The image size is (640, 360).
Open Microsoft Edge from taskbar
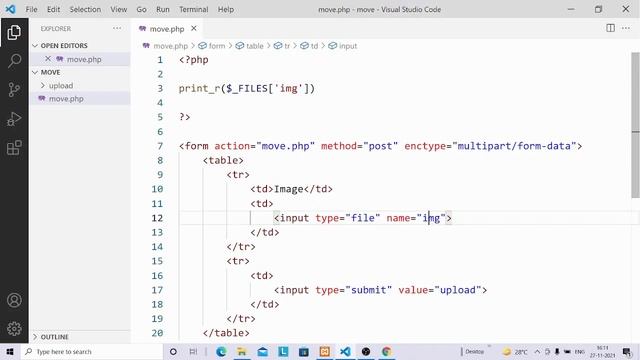221,351
